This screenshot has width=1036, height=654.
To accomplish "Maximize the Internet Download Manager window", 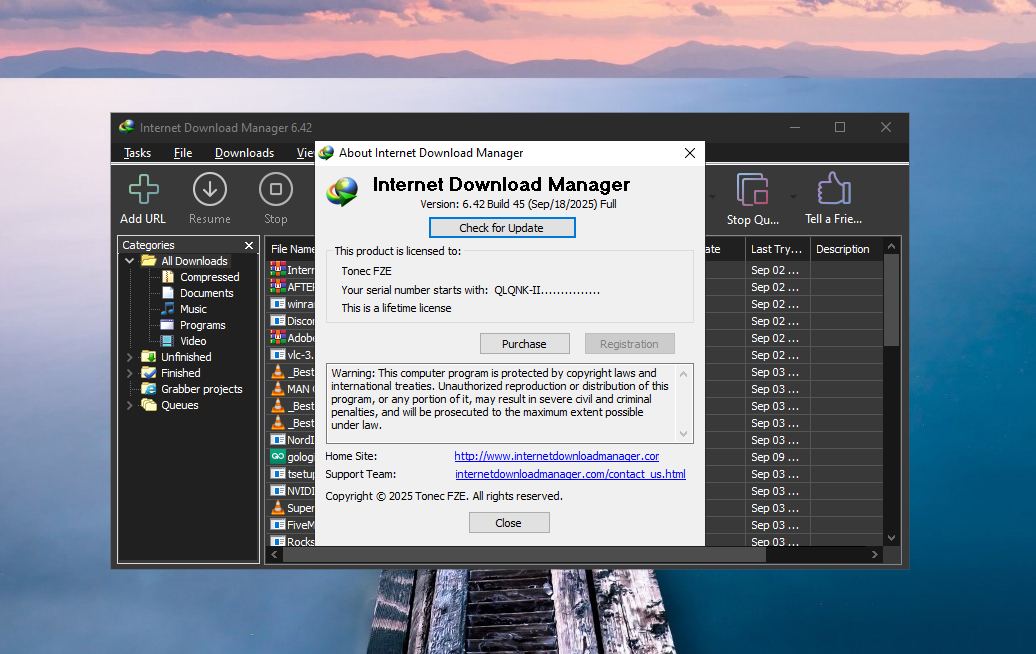I will 840,127.
